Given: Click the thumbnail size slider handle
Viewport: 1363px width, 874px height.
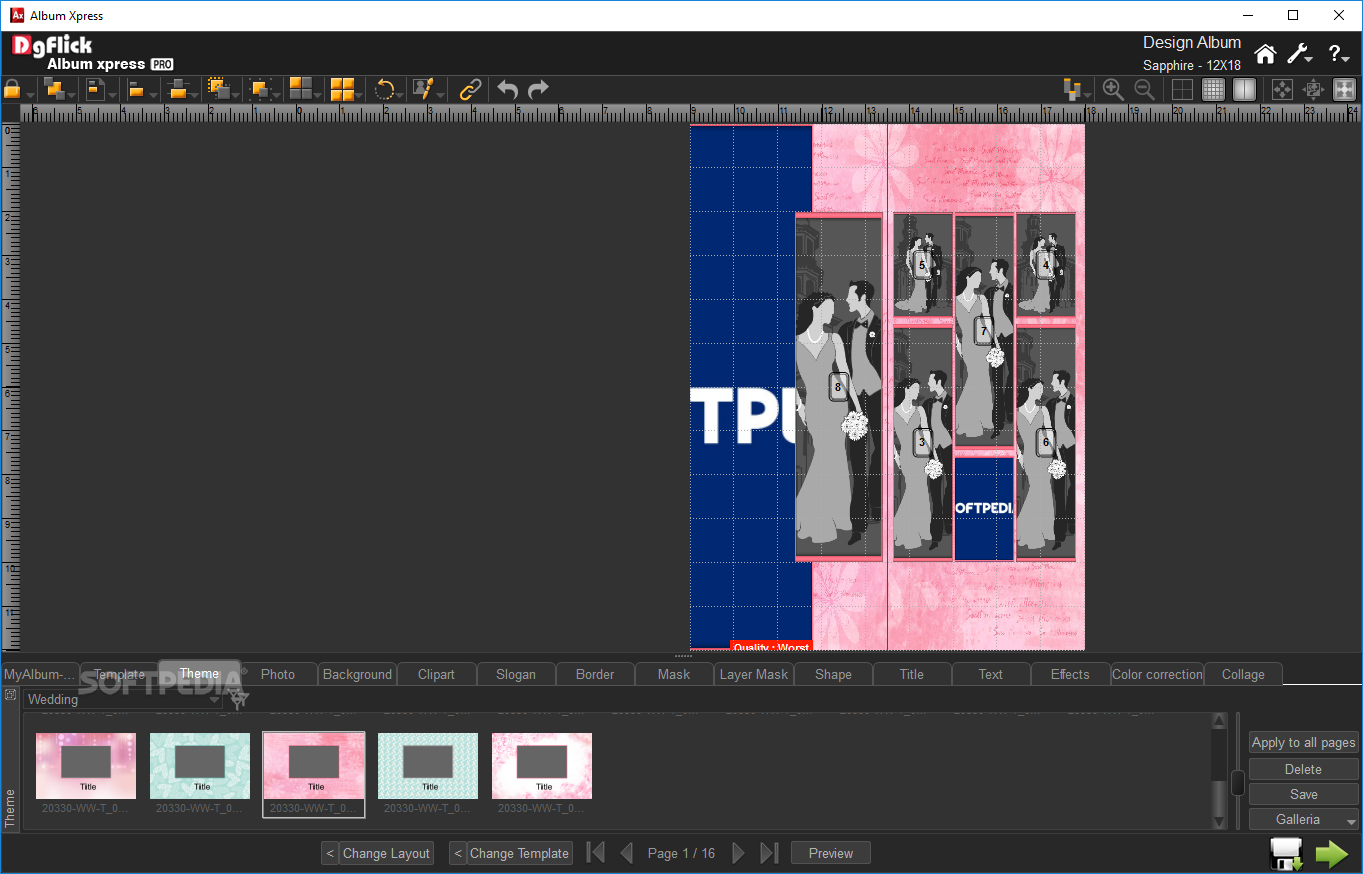Looking at the screenshot, I should pos(1238,783).
